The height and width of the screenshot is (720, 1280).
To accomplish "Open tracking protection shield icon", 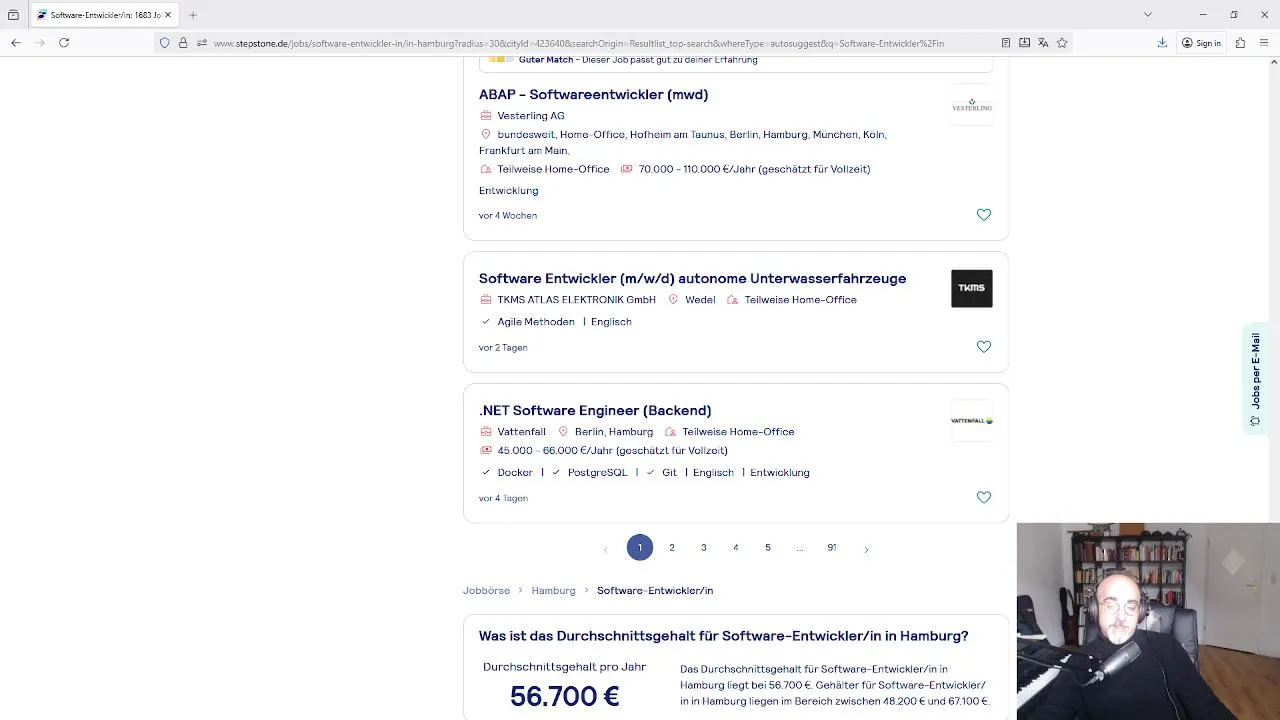I will [165, 43].
